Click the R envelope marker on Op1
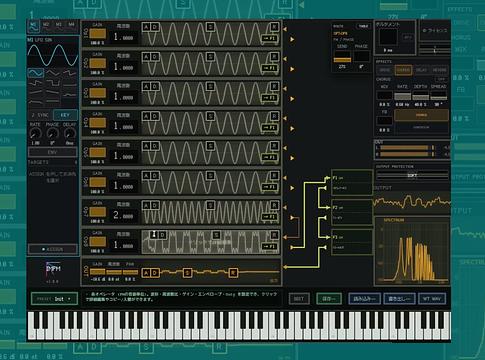 pos(274,27)
